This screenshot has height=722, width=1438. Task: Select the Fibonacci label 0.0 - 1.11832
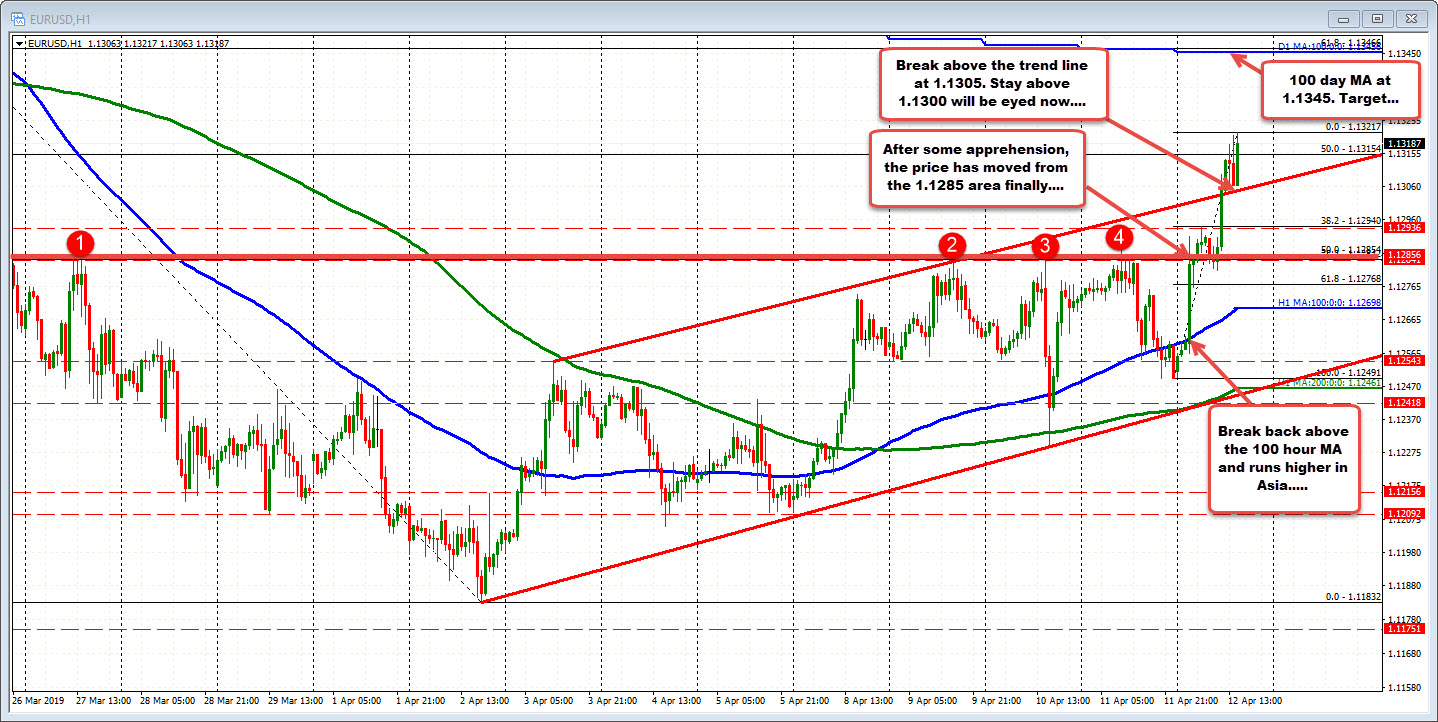coord(1353,596)
